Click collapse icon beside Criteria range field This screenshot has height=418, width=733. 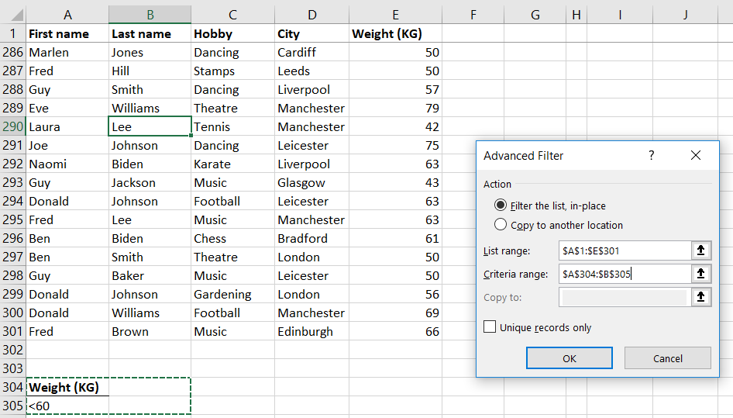point(701,273)
